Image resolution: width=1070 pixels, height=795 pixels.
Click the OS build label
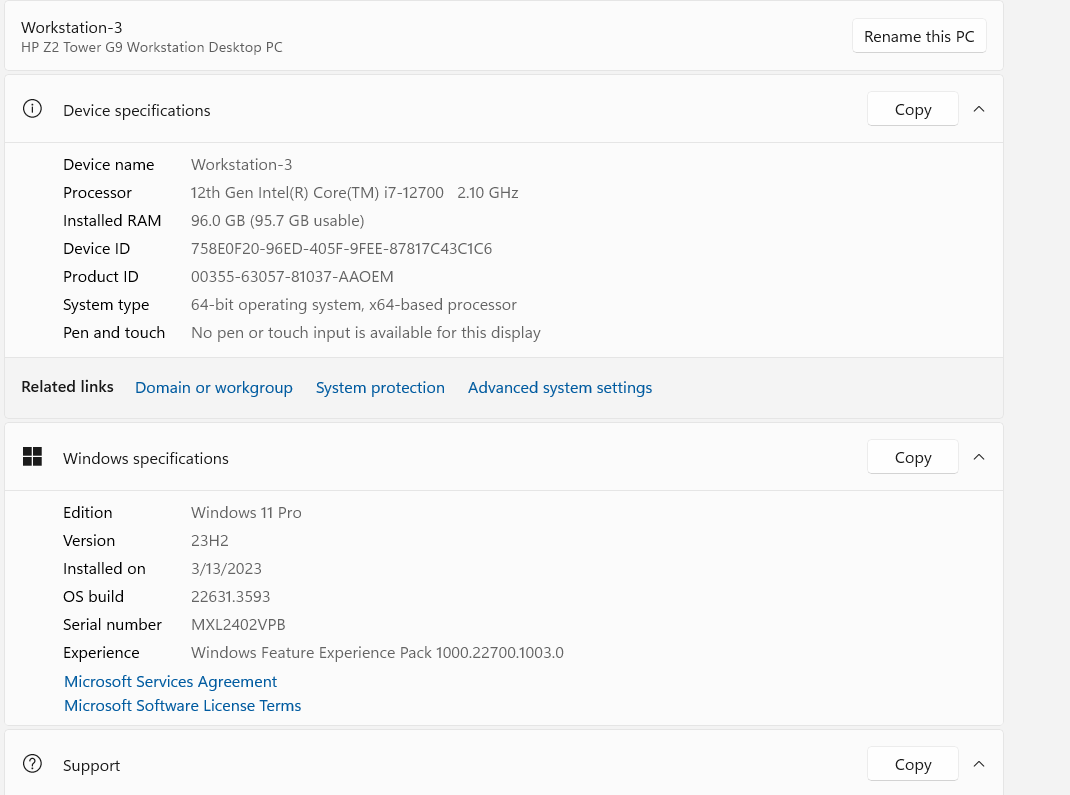(93, 596)
